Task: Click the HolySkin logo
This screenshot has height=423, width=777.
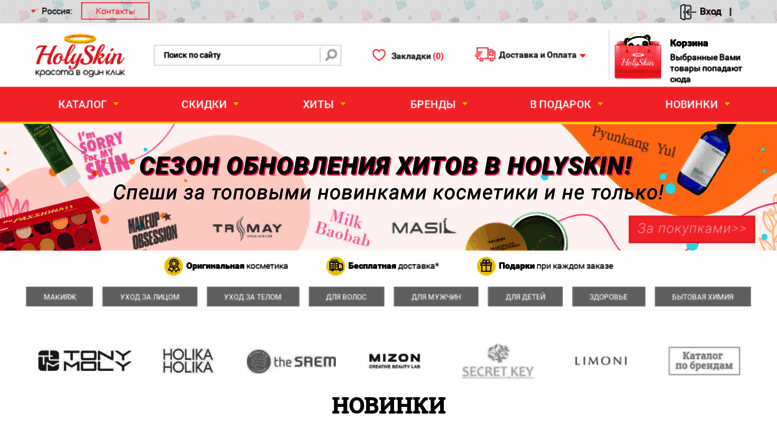Action: pyautogui.click(x=79, y=55)
